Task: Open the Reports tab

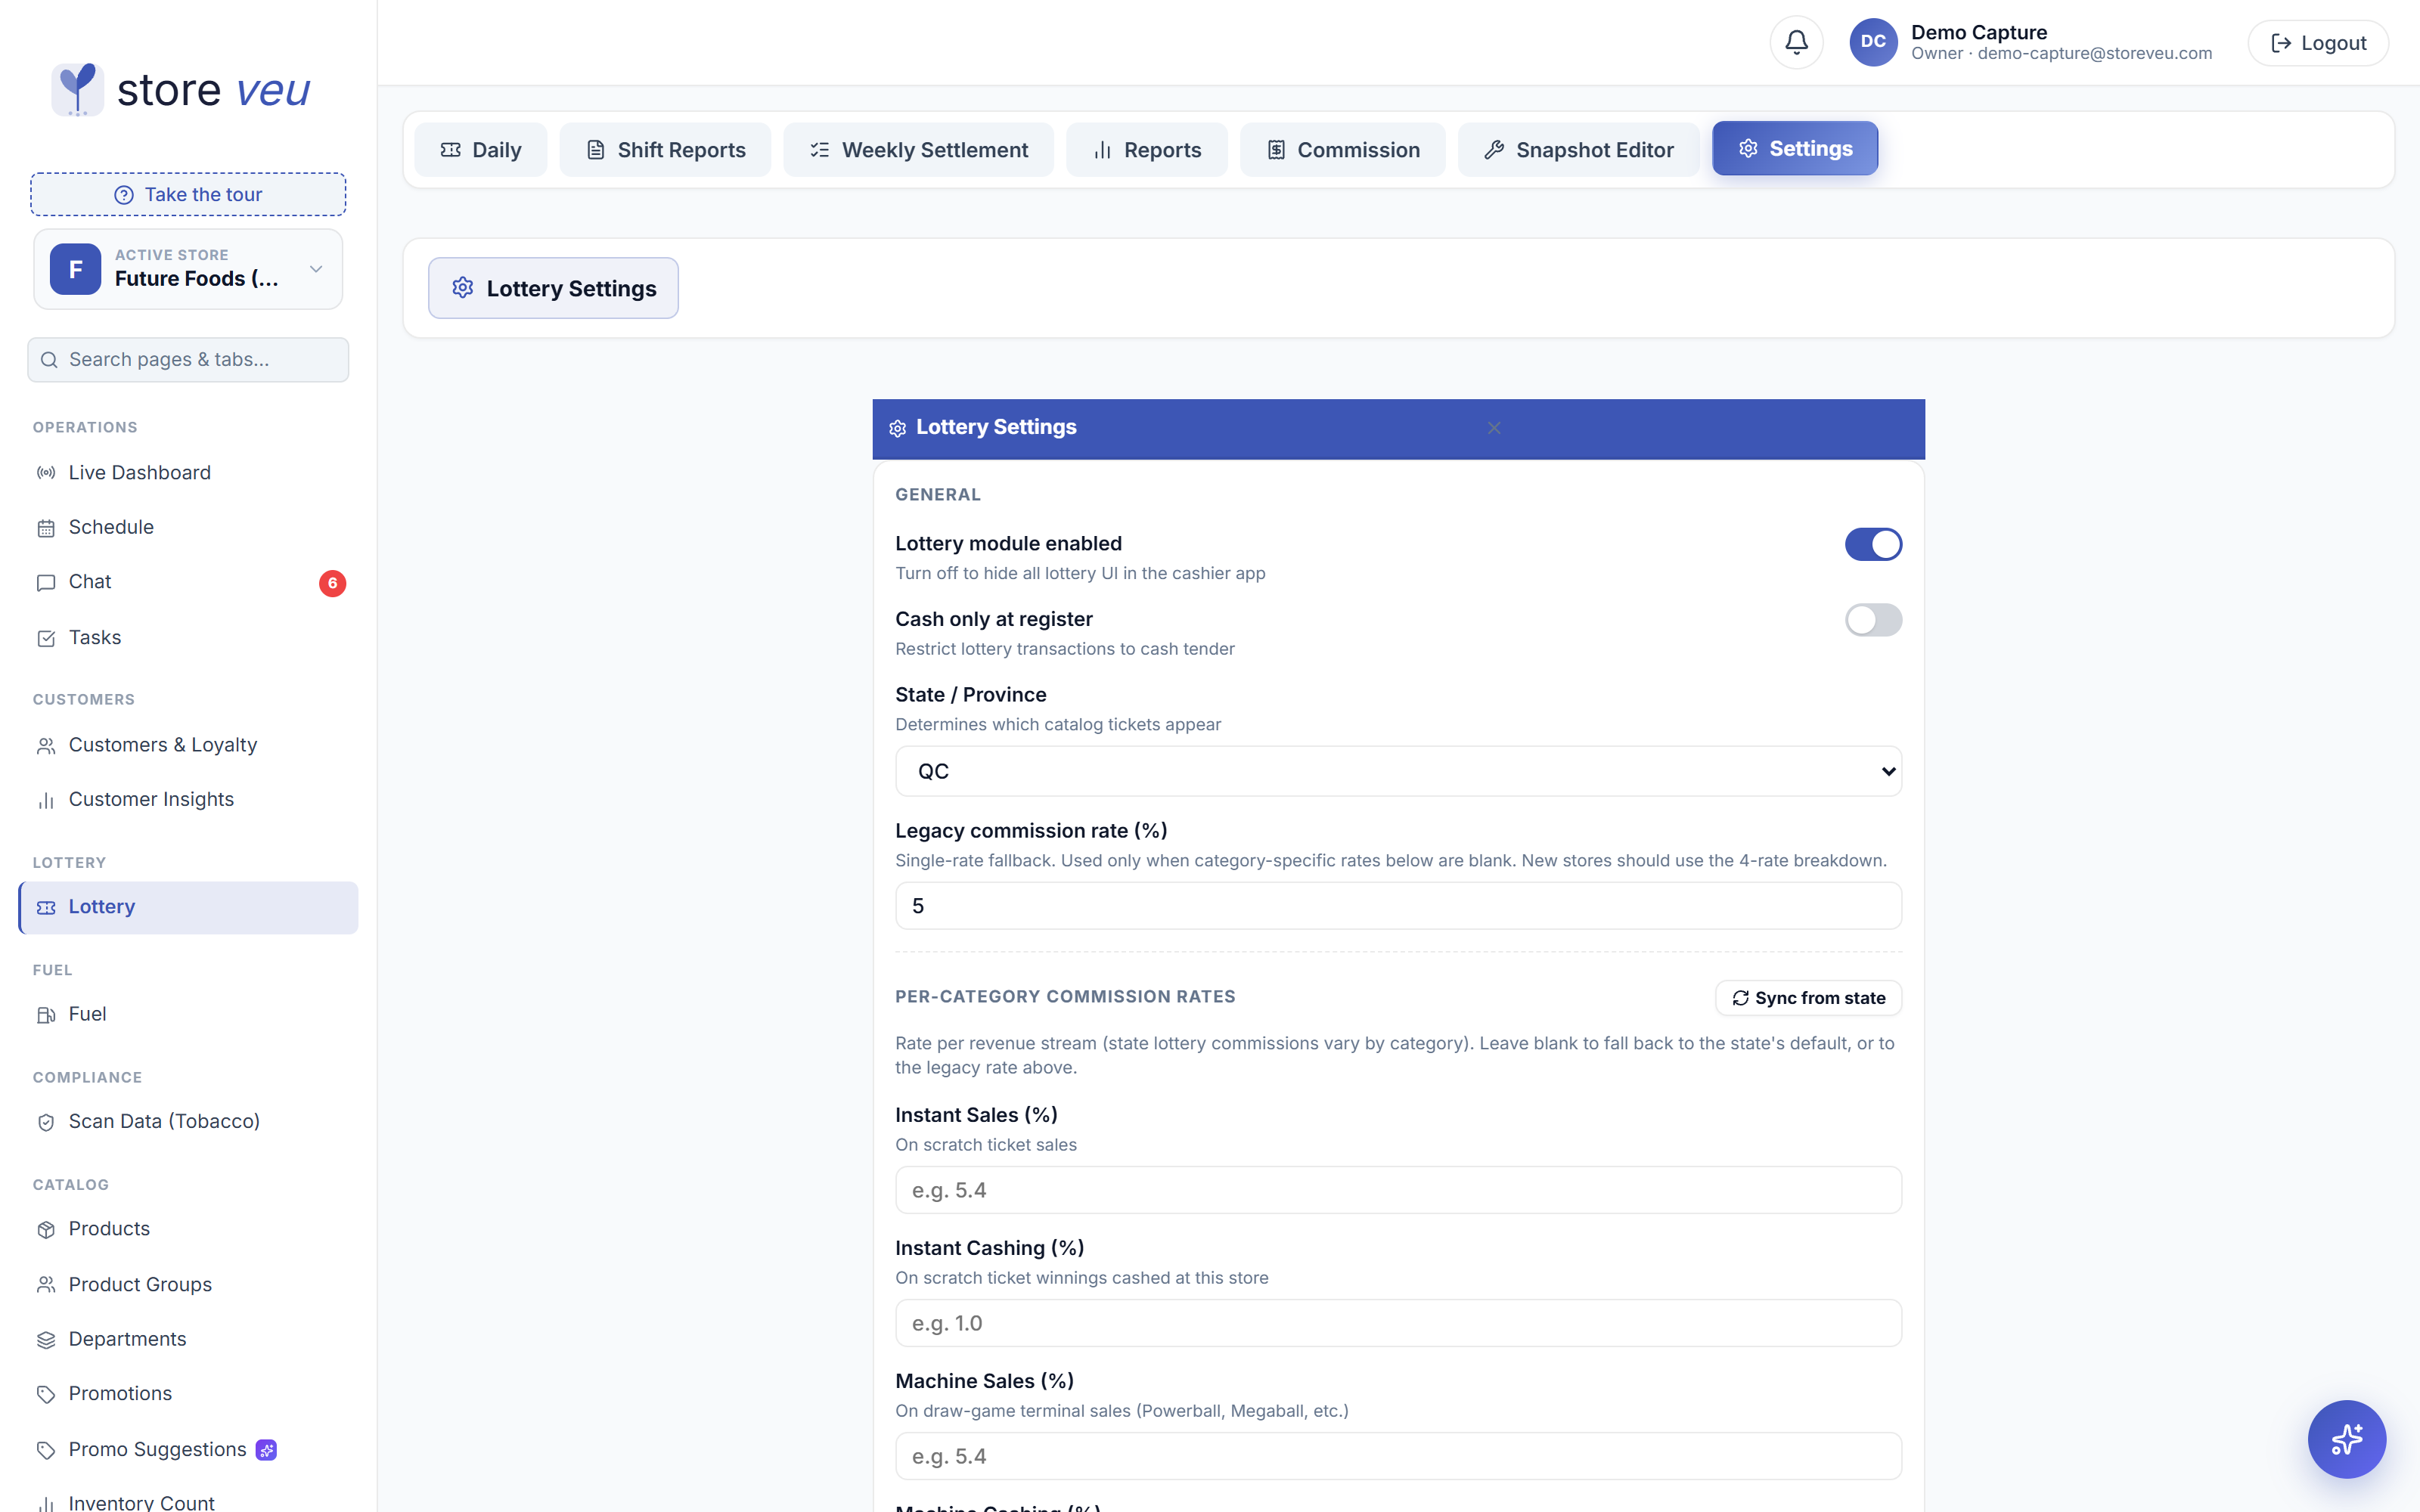Action: coord(1147,150)
